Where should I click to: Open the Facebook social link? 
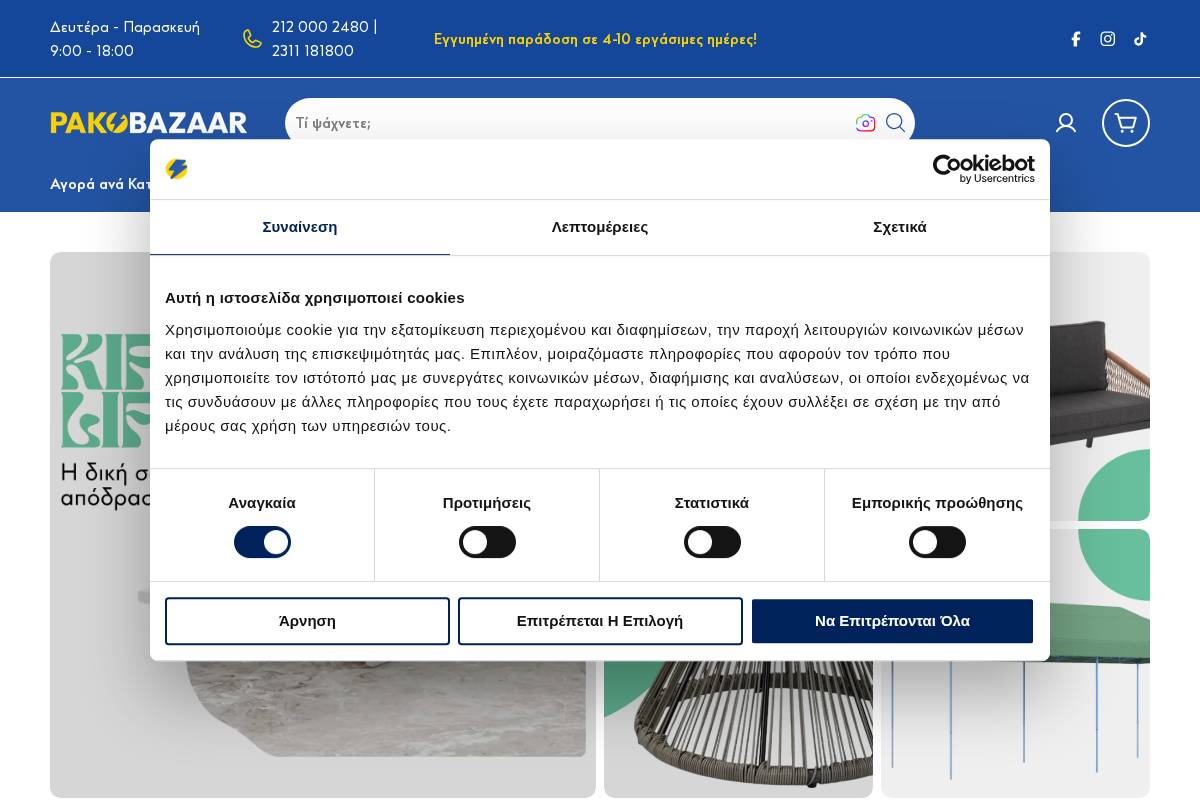pyautogui.click(x=1076, y=39)
